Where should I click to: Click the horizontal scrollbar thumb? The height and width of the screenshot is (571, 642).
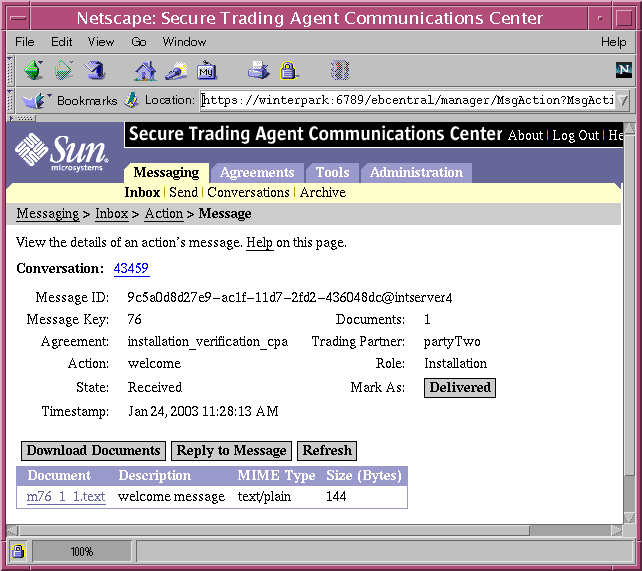pyautogui.click(x=275, y=530)
